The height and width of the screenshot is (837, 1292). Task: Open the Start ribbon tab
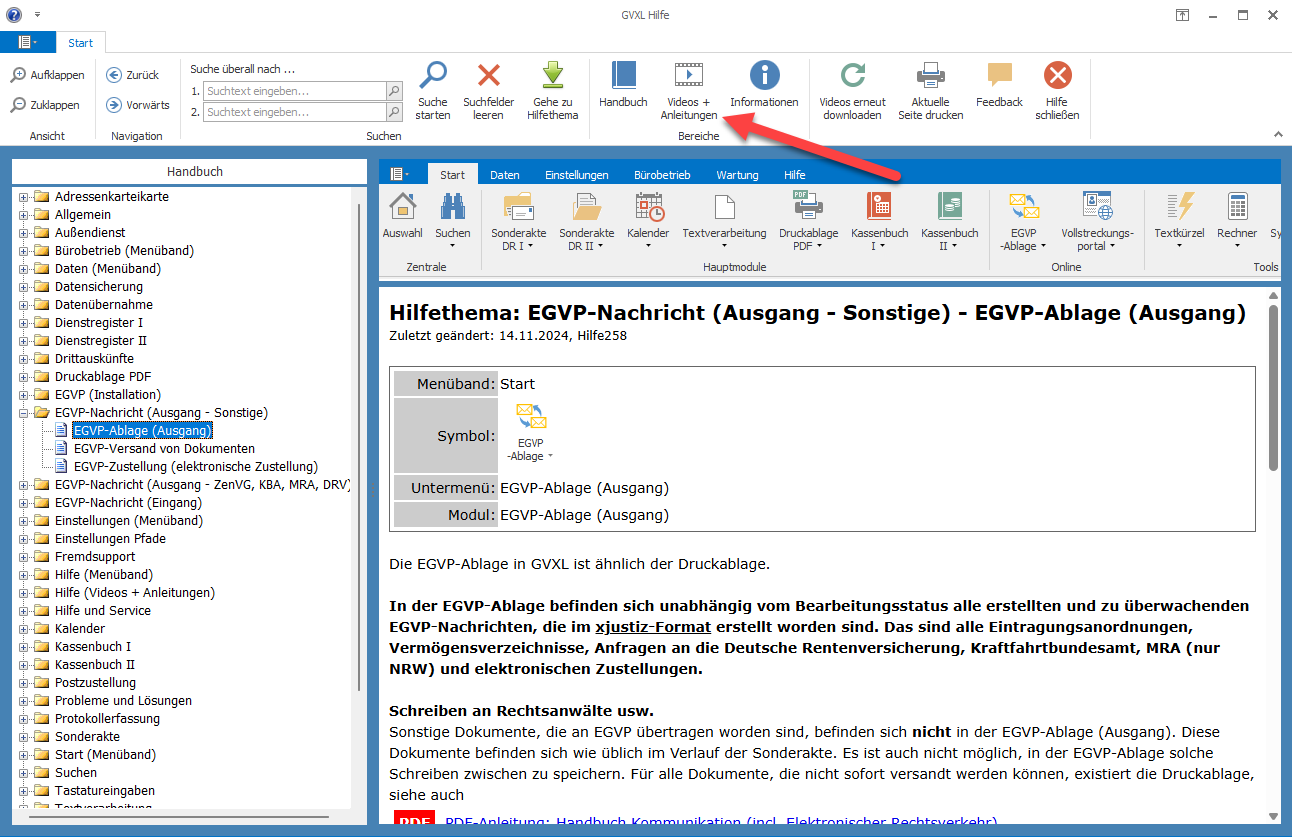[x=81, y=43]
